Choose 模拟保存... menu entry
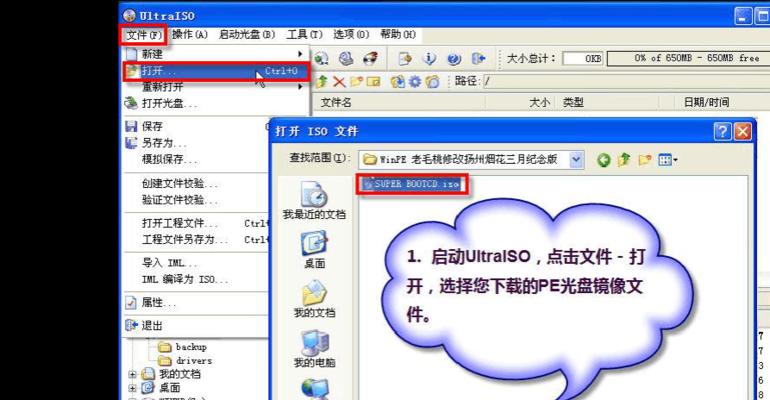Screen dimensions: 770x400 195,160
